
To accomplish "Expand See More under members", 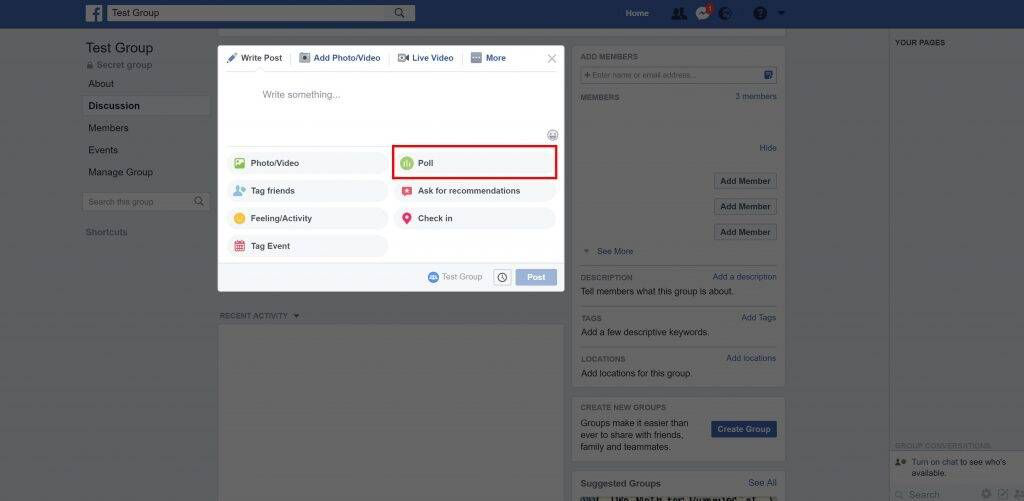I will point(614,251).
